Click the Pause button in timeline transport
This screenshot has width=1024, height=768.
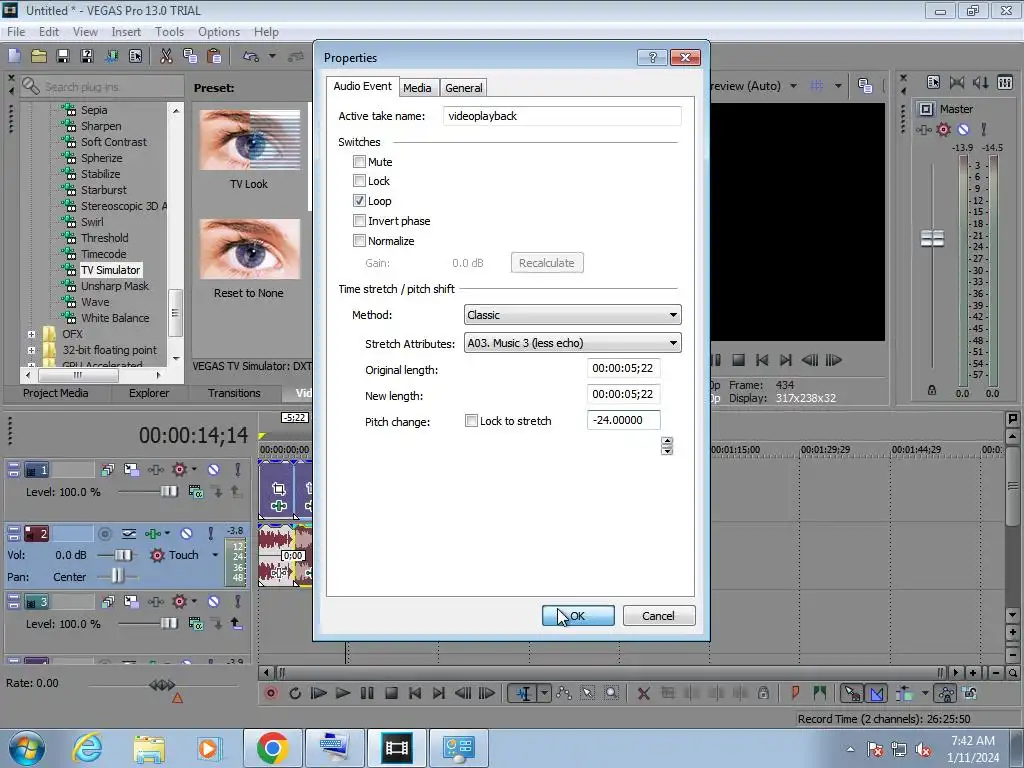click(367, 693)
